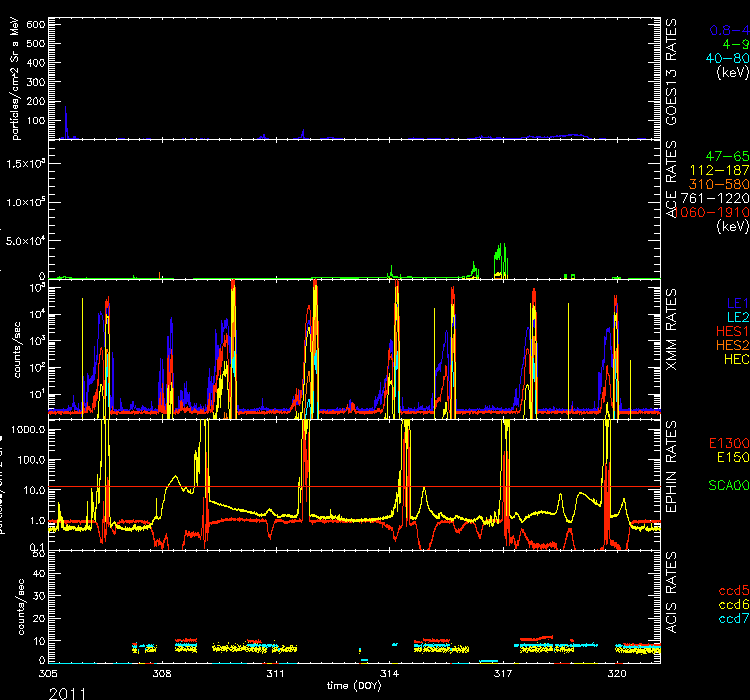Select the white 761-1220 ACE legend entry

coord(720,199)
